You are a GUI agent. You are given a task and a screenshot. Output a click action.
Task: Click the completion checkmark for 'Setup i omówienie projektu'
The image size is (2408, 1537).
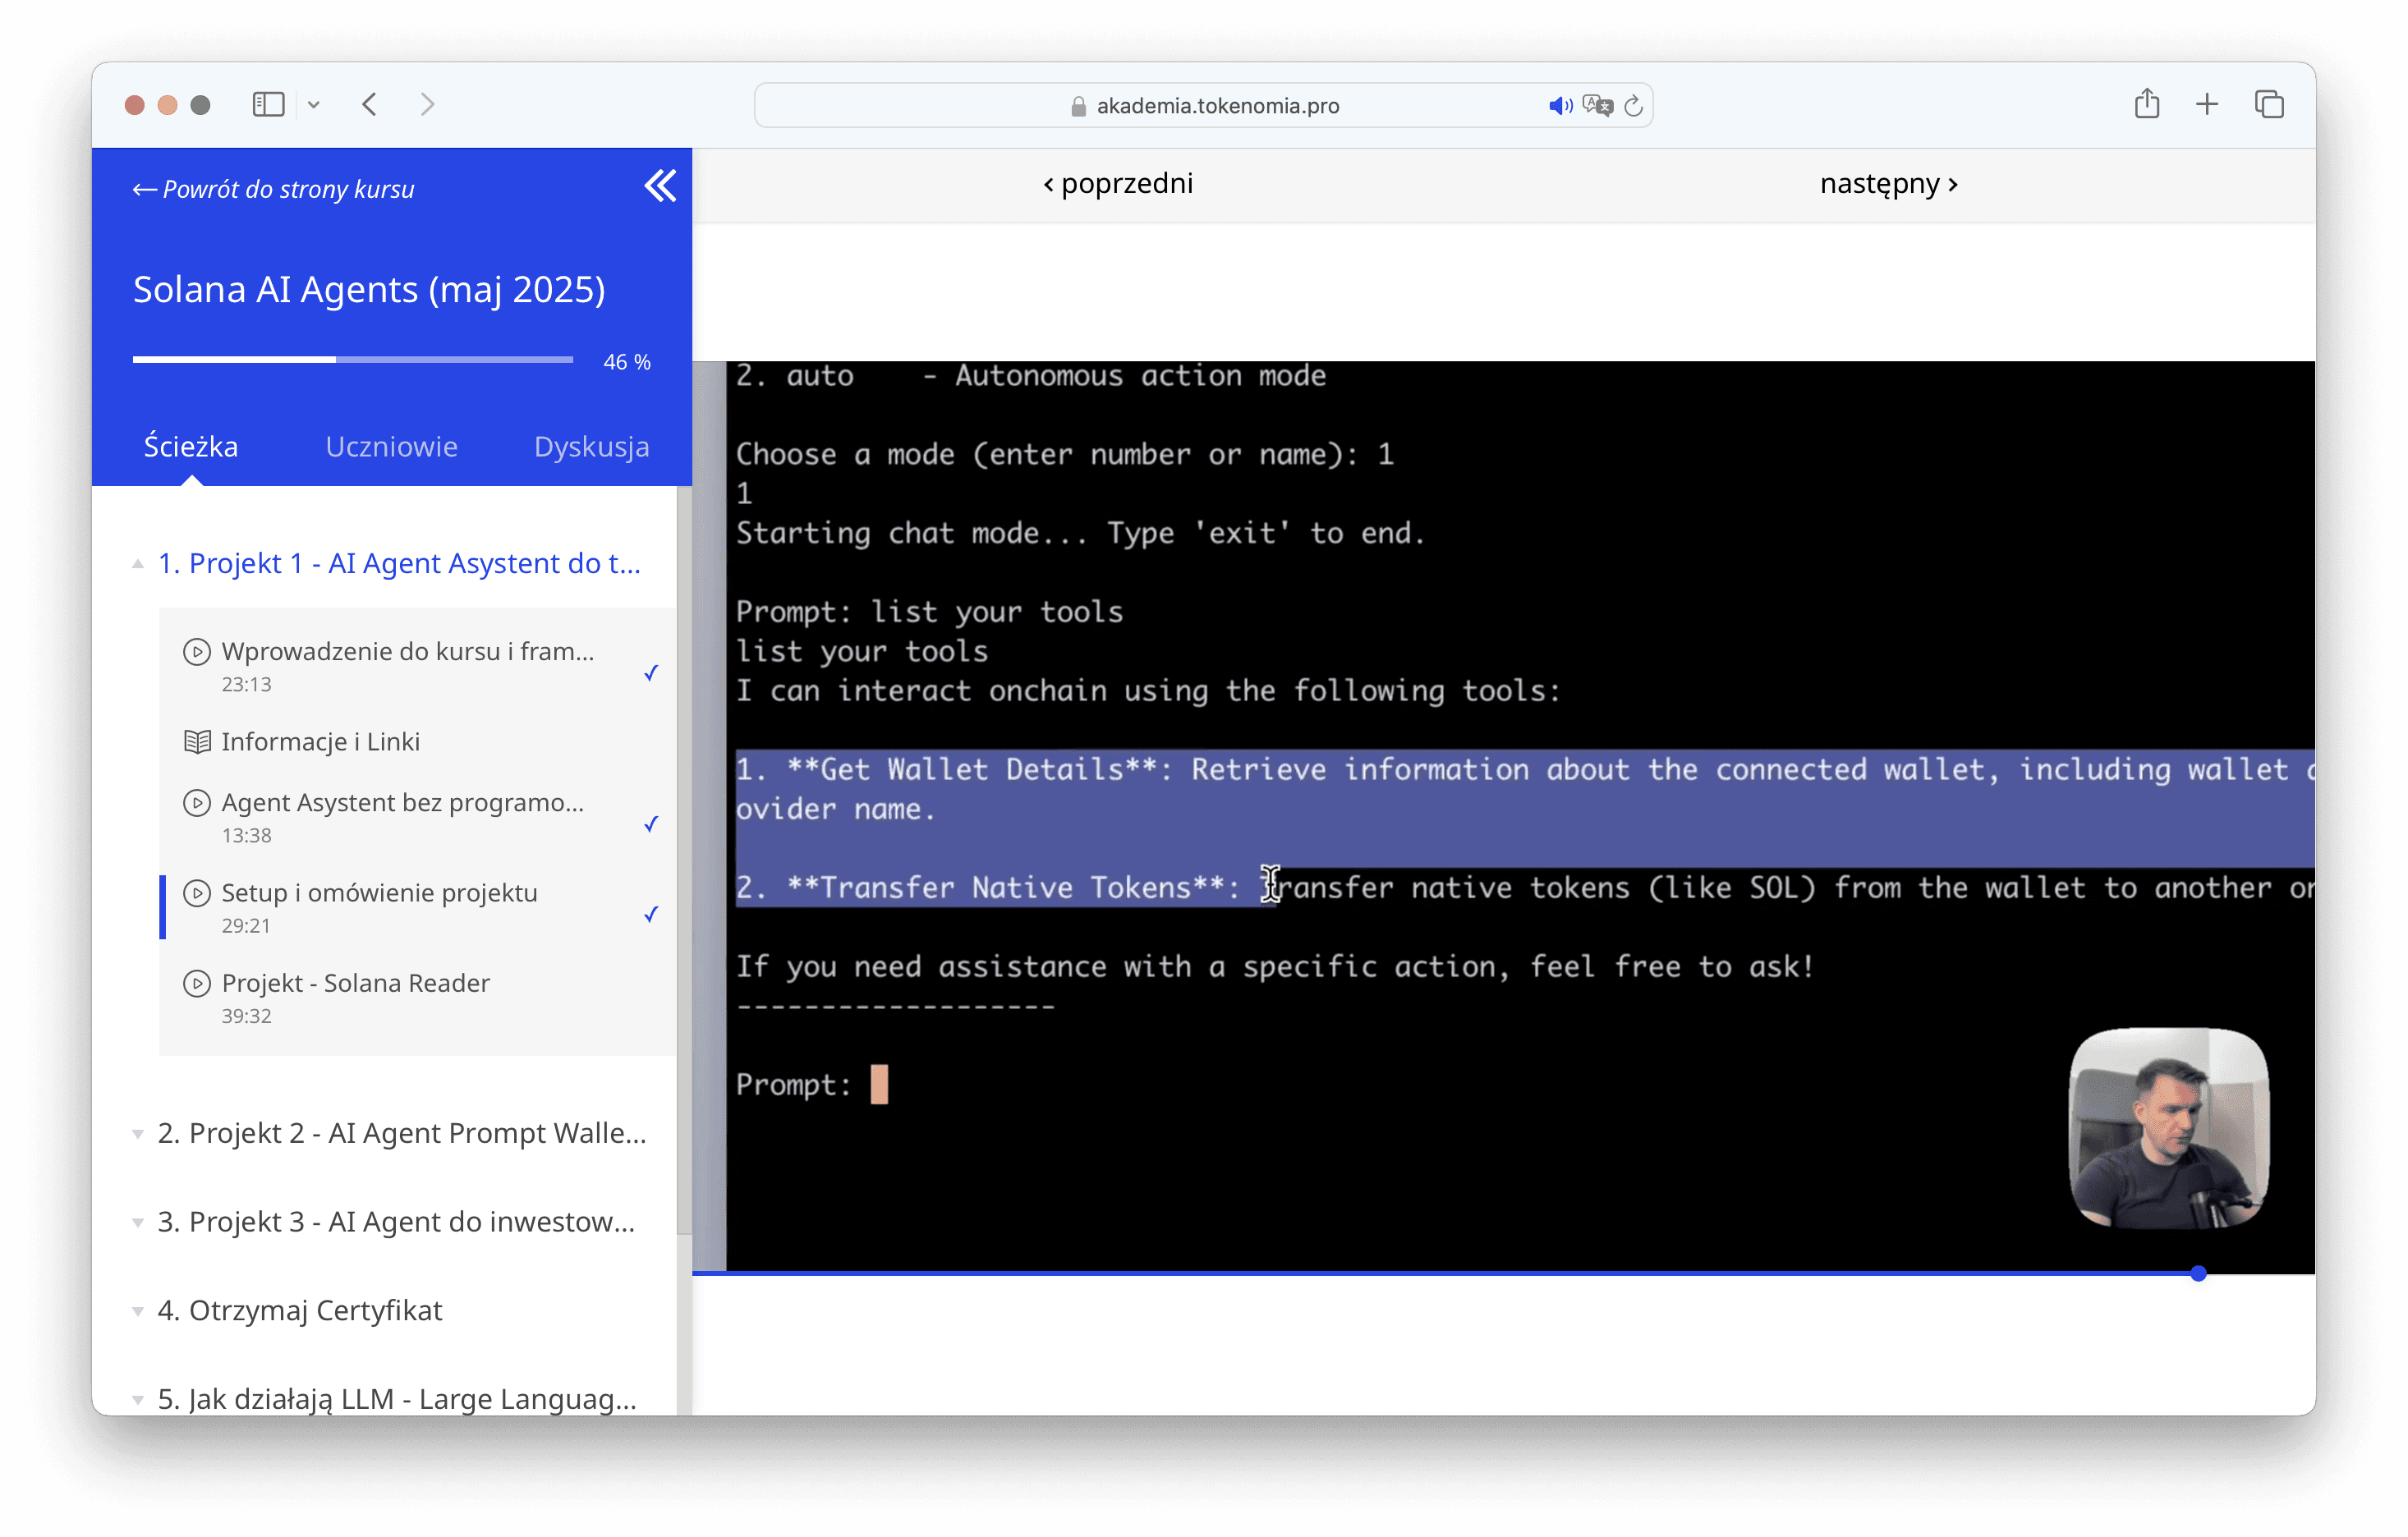coord(651,913)
